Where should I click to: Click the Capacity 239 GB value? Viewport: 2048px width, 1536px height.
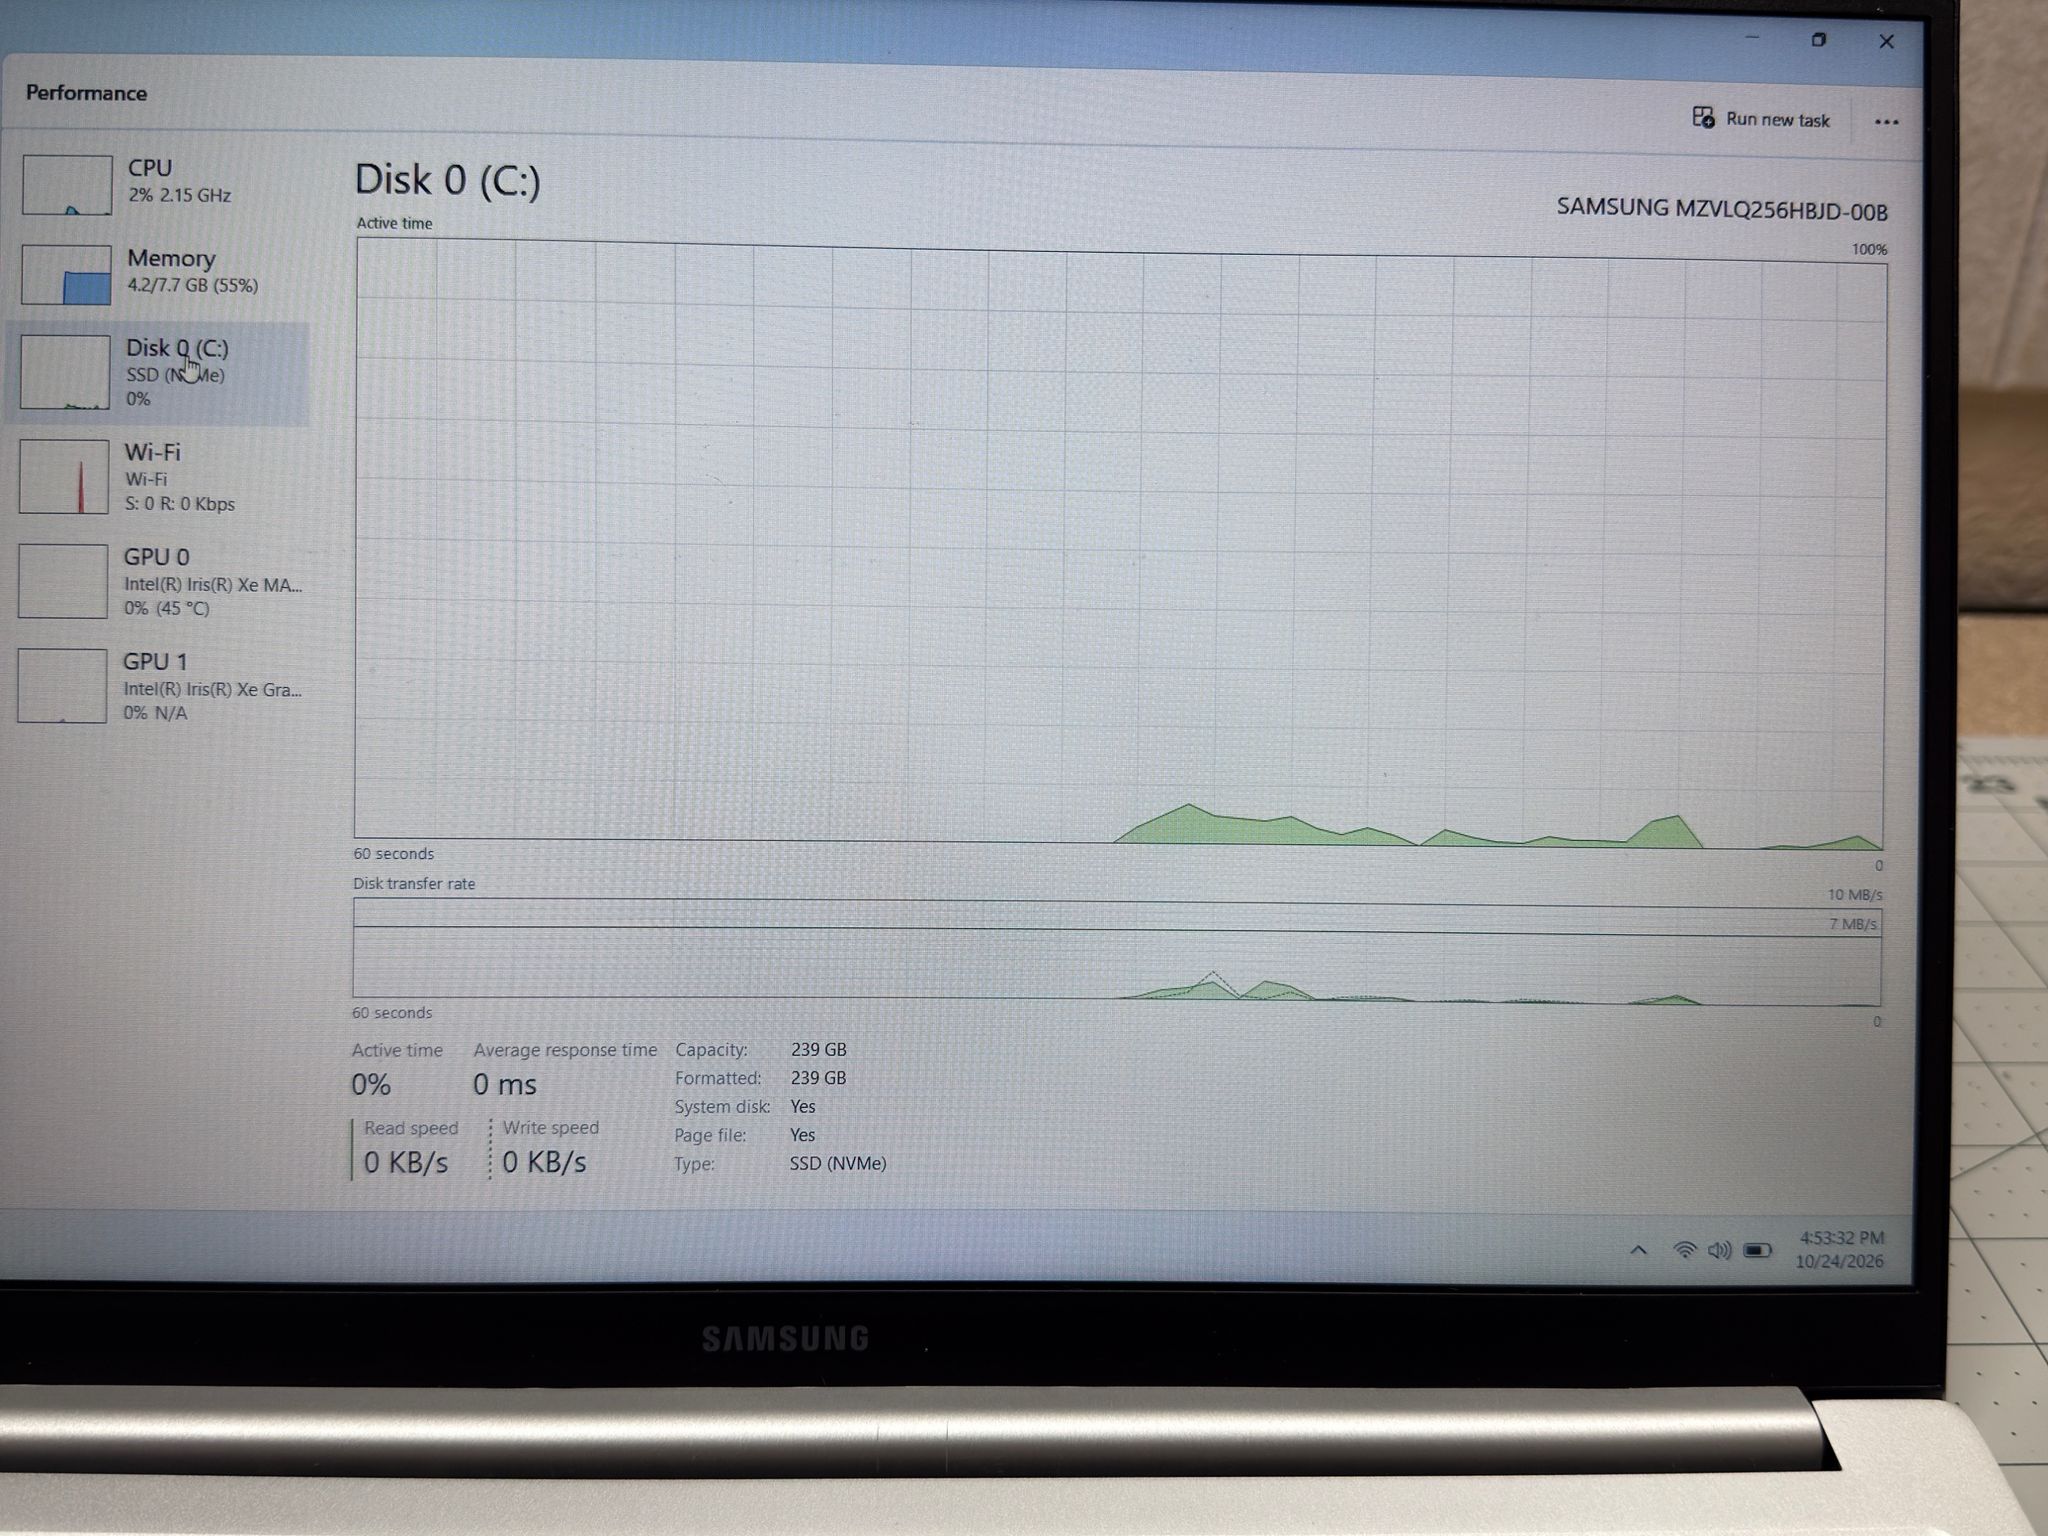[x=818, y=1049]
